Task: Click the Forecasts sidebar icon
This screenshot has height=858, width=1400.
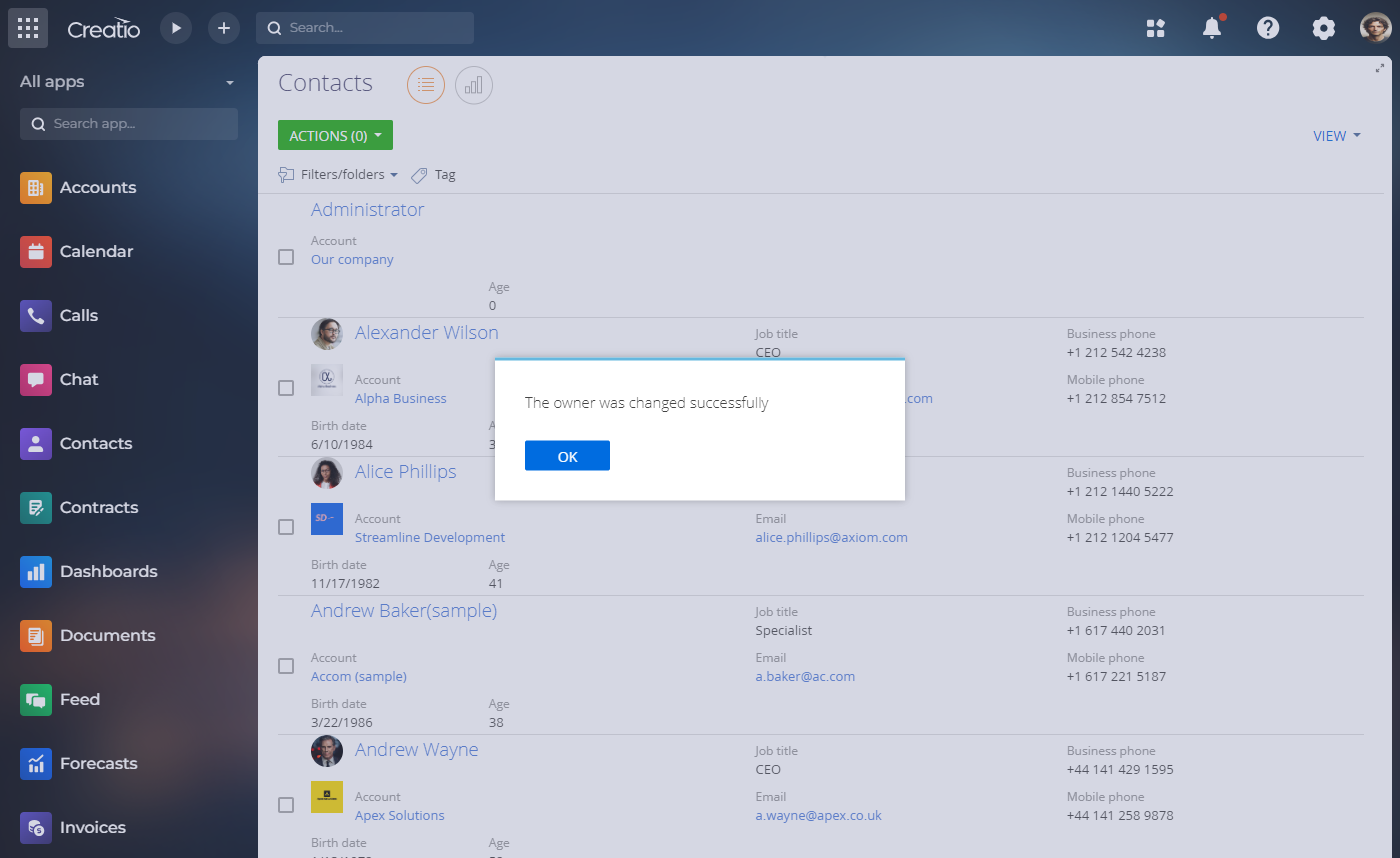Action: (x=36, y=764)
